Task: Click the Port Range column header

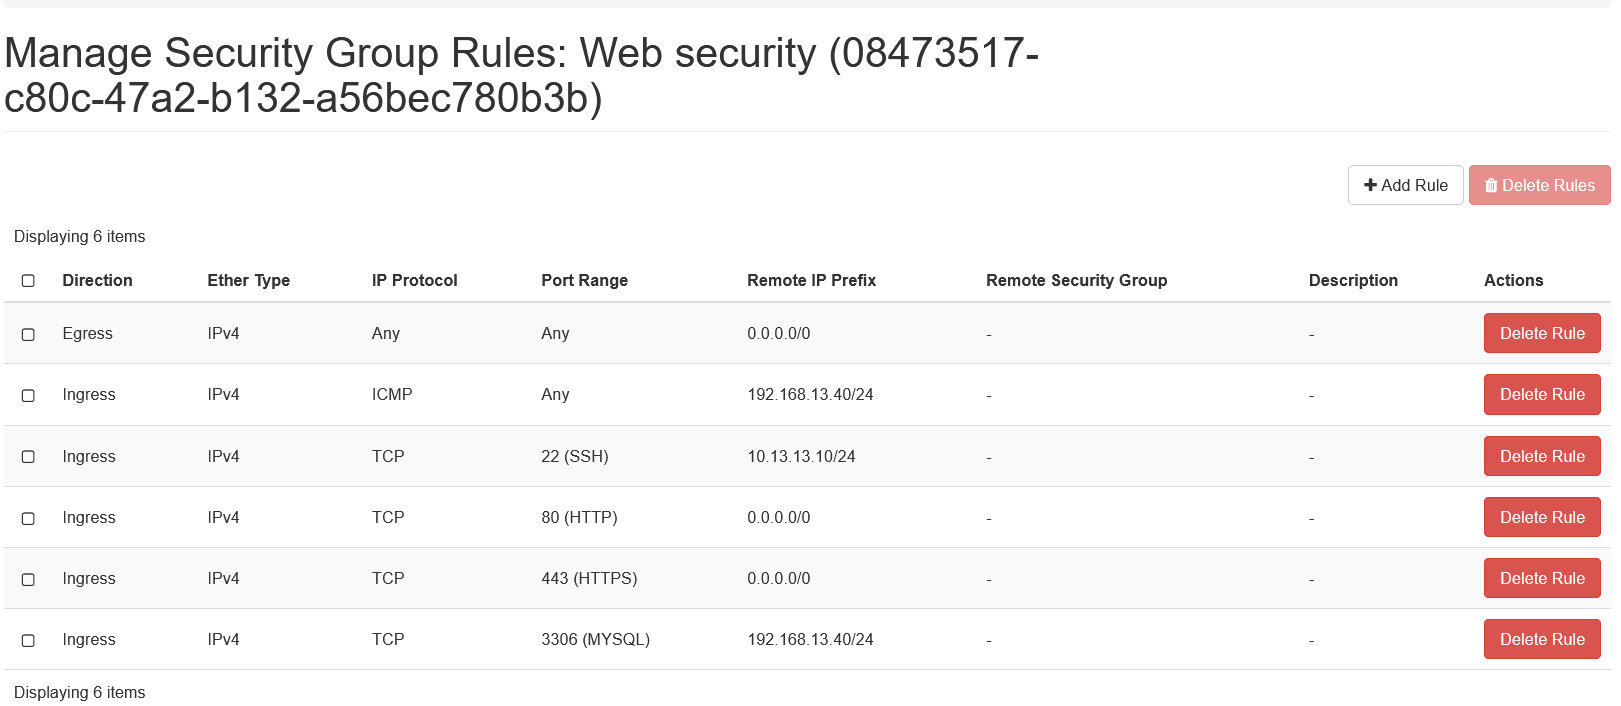Action: pos(584,280)
